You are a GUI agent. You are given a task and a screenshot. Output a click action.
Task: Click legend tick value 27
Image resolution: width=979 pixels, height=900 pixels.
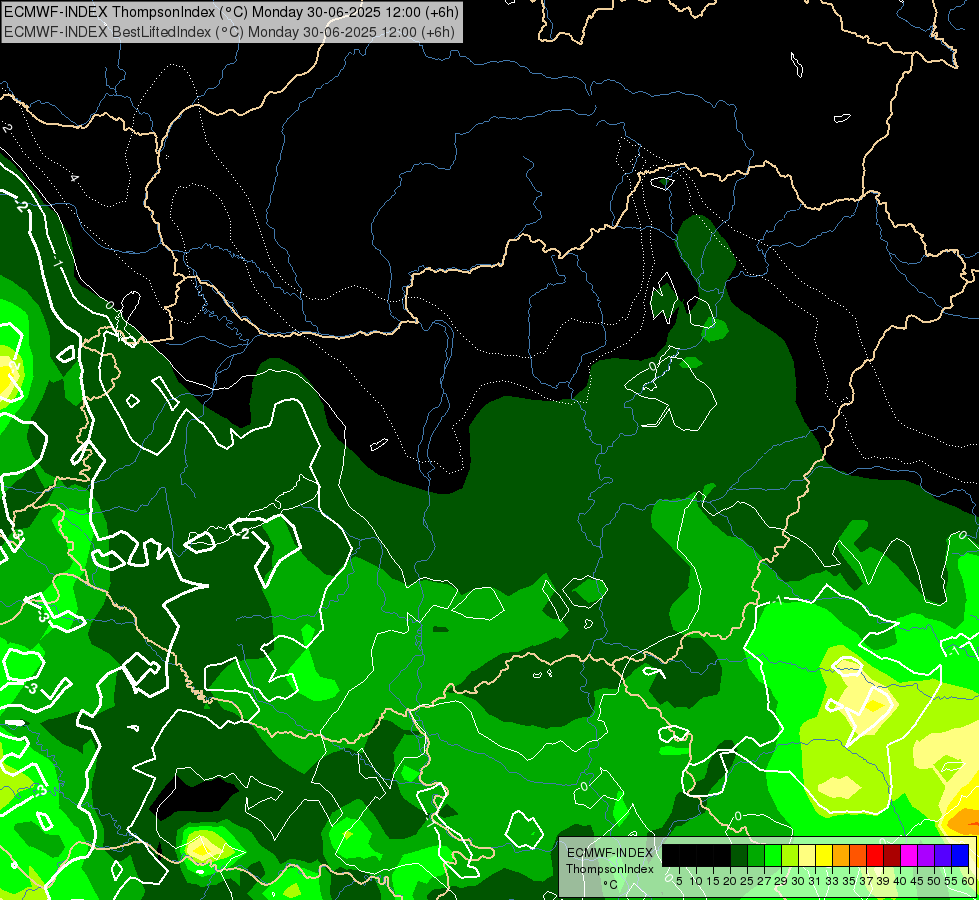pos(764,881)
